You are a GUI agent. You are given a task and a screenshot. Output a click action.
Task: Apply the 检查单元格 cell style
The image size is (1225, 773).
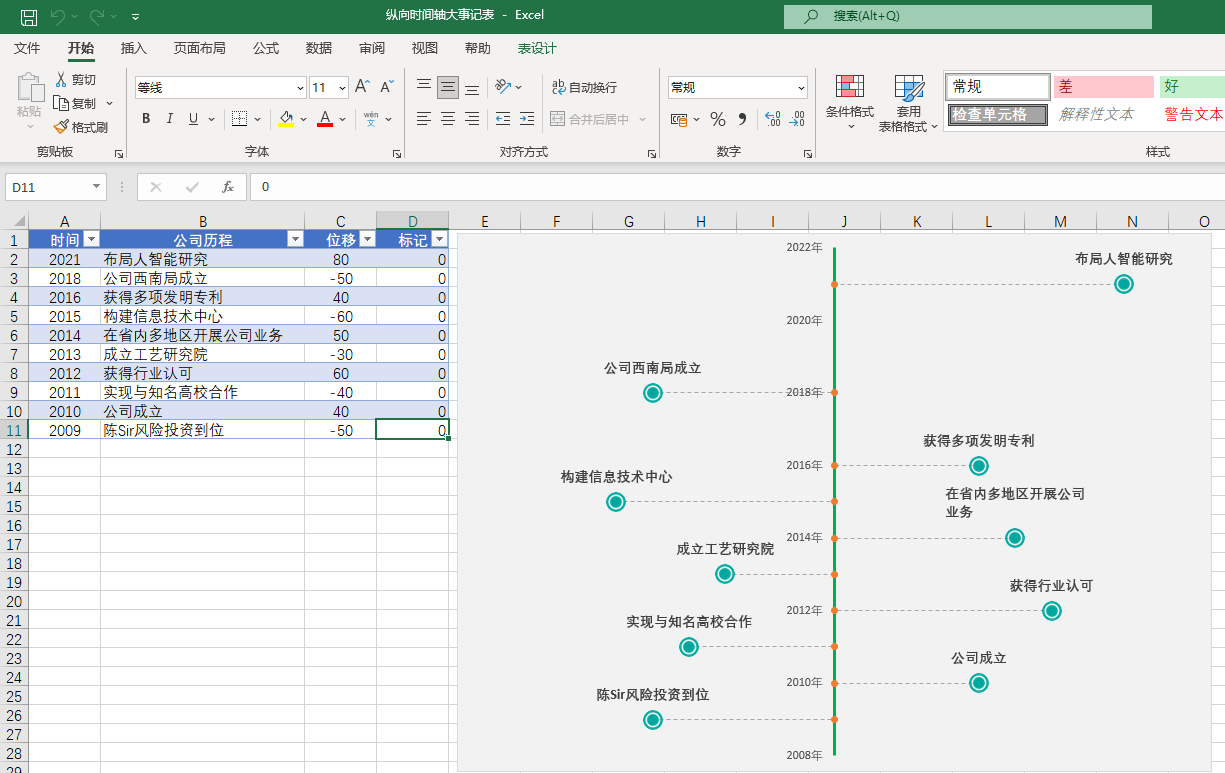[997, 115]
